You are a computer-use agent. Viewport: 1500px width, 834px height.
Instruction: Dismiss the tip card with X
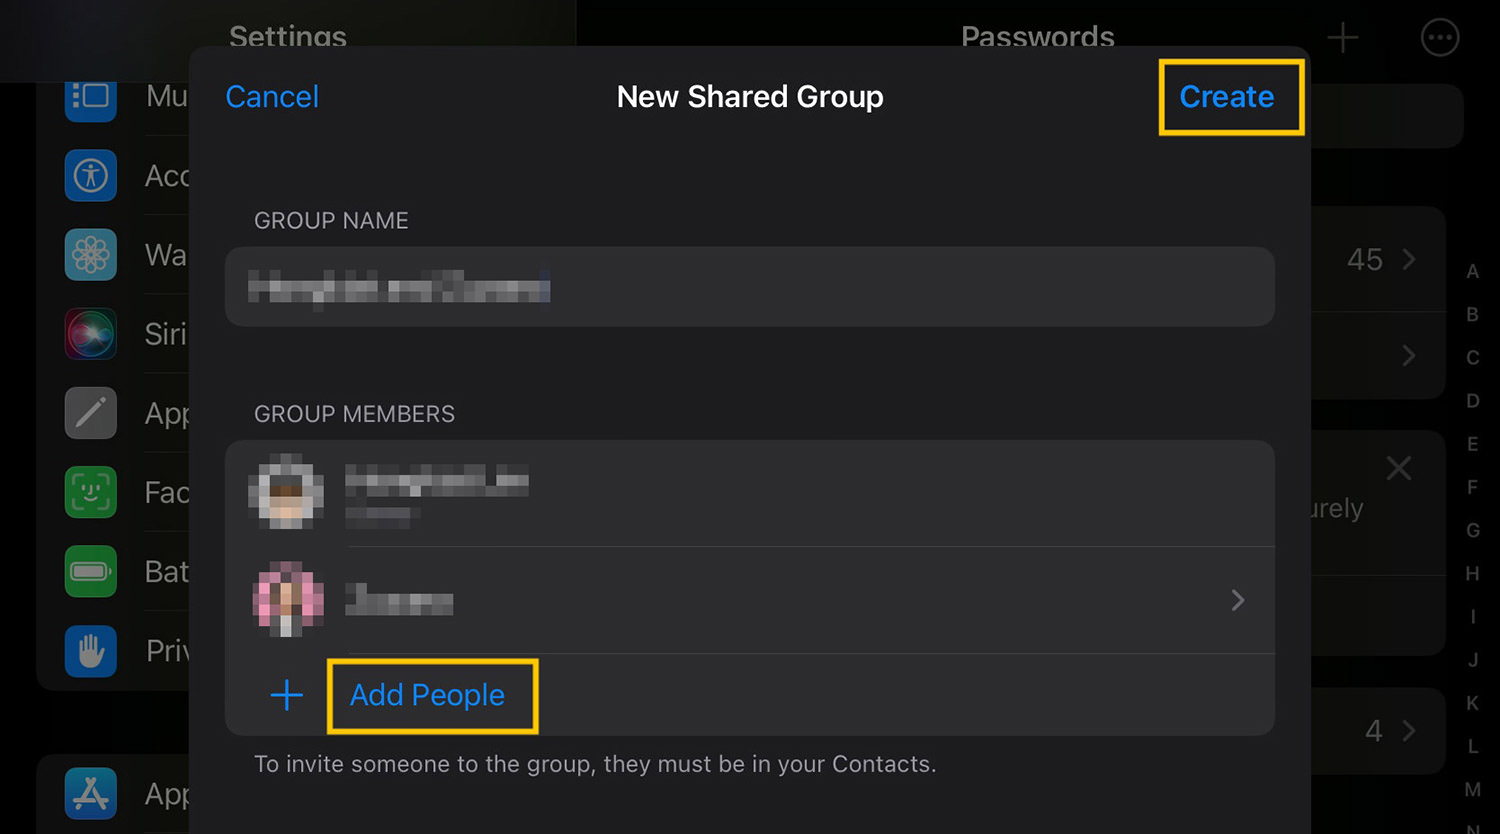point(1399,467)
